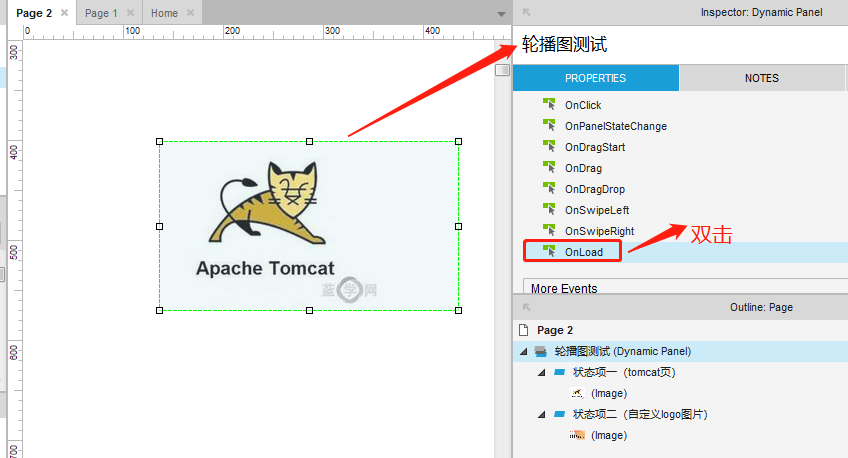Viewport: 848px width, 458px height.
Task: Click the OnSwipeRight event icon
Action: pos(549,230)
